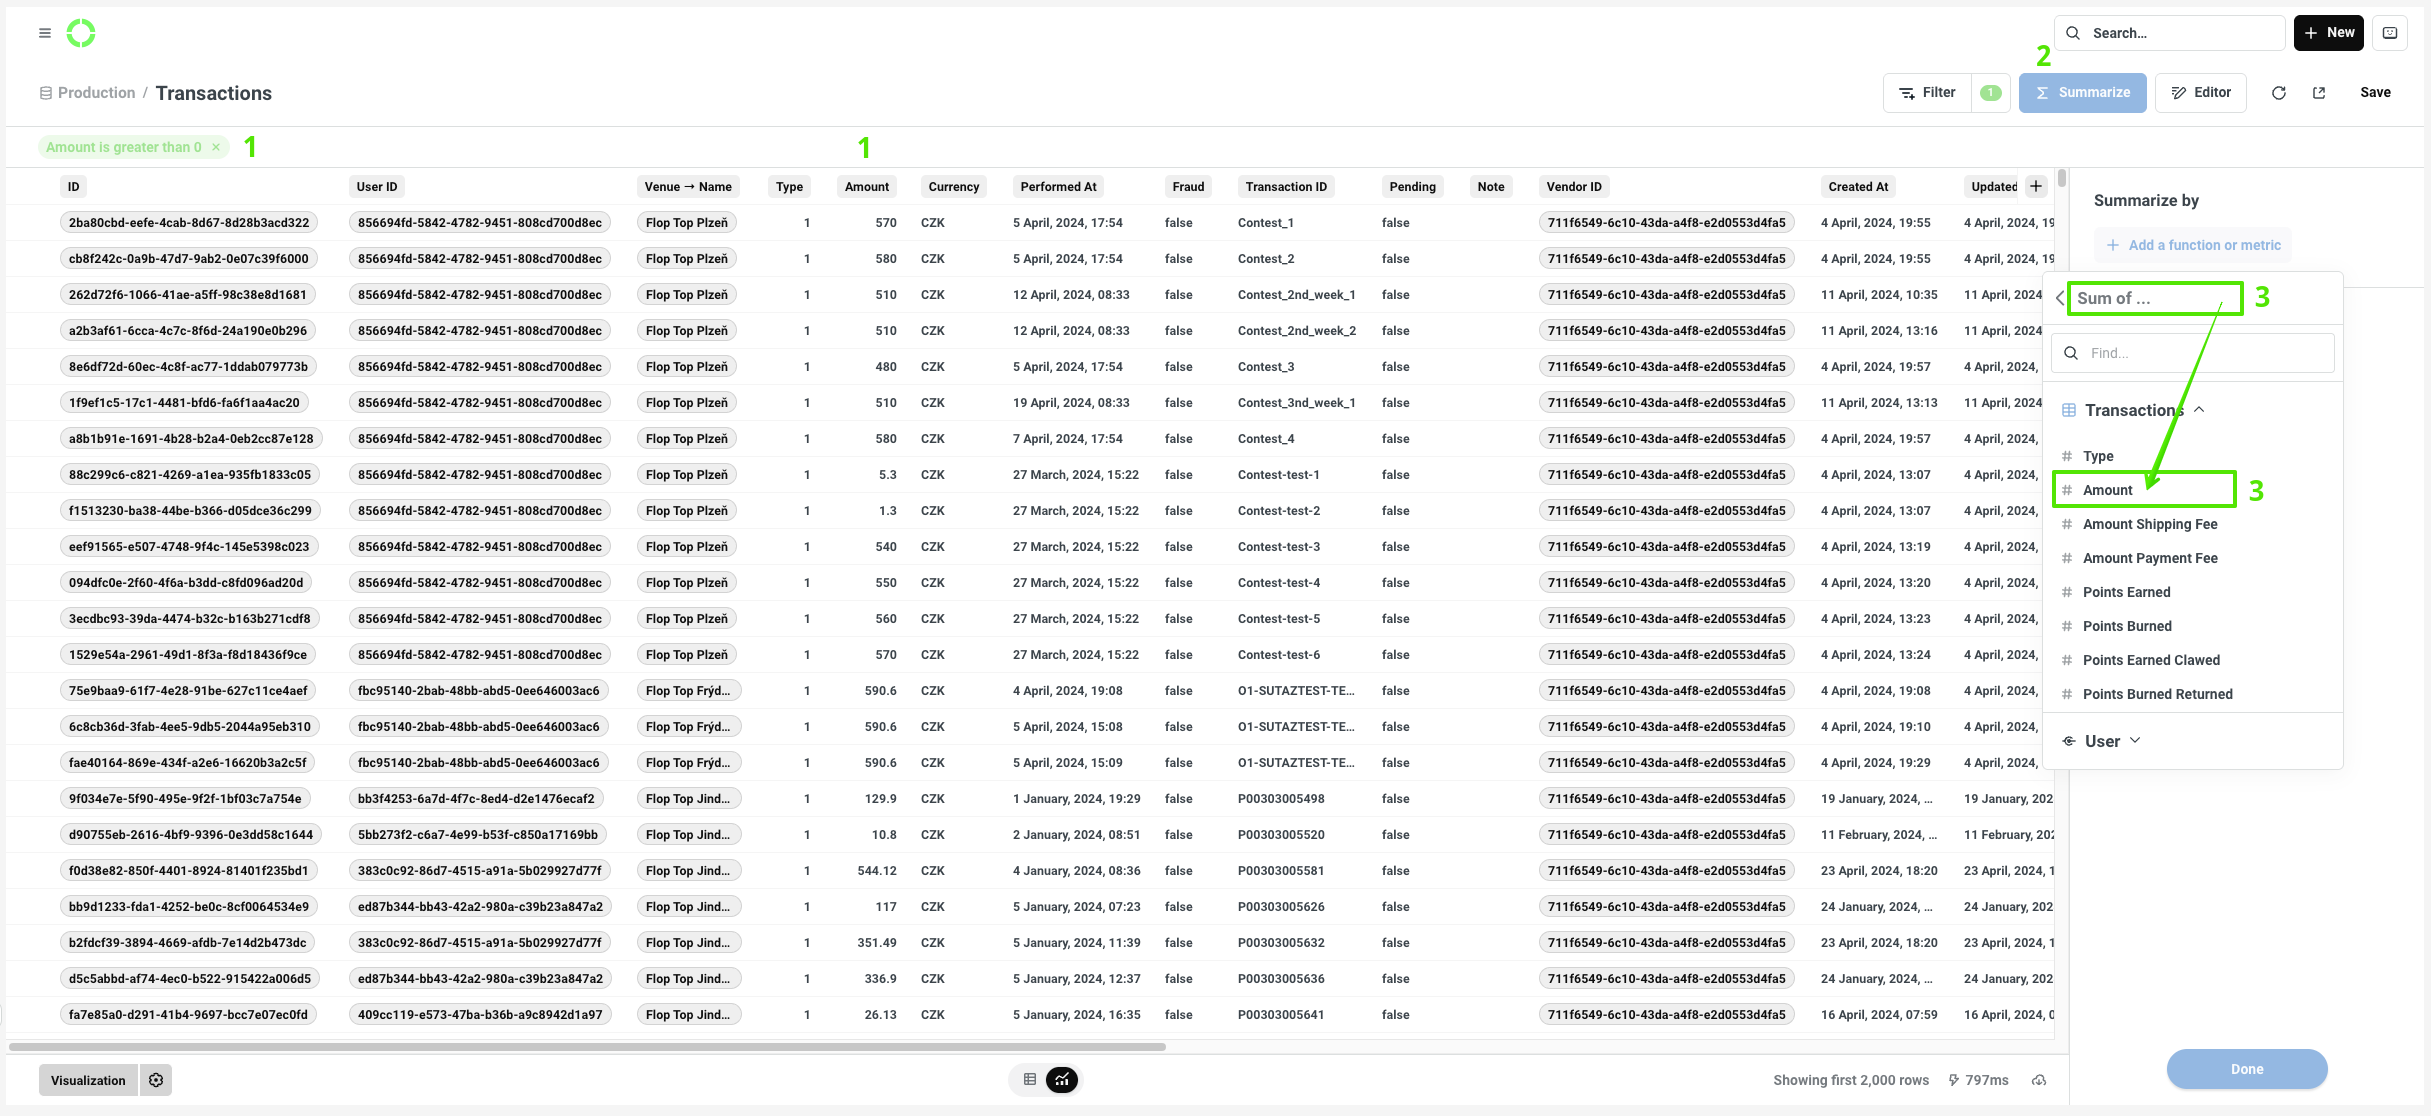2431x1116 pixels.
Task: Go back from Sum of picker
Action: coord(2060,298)
